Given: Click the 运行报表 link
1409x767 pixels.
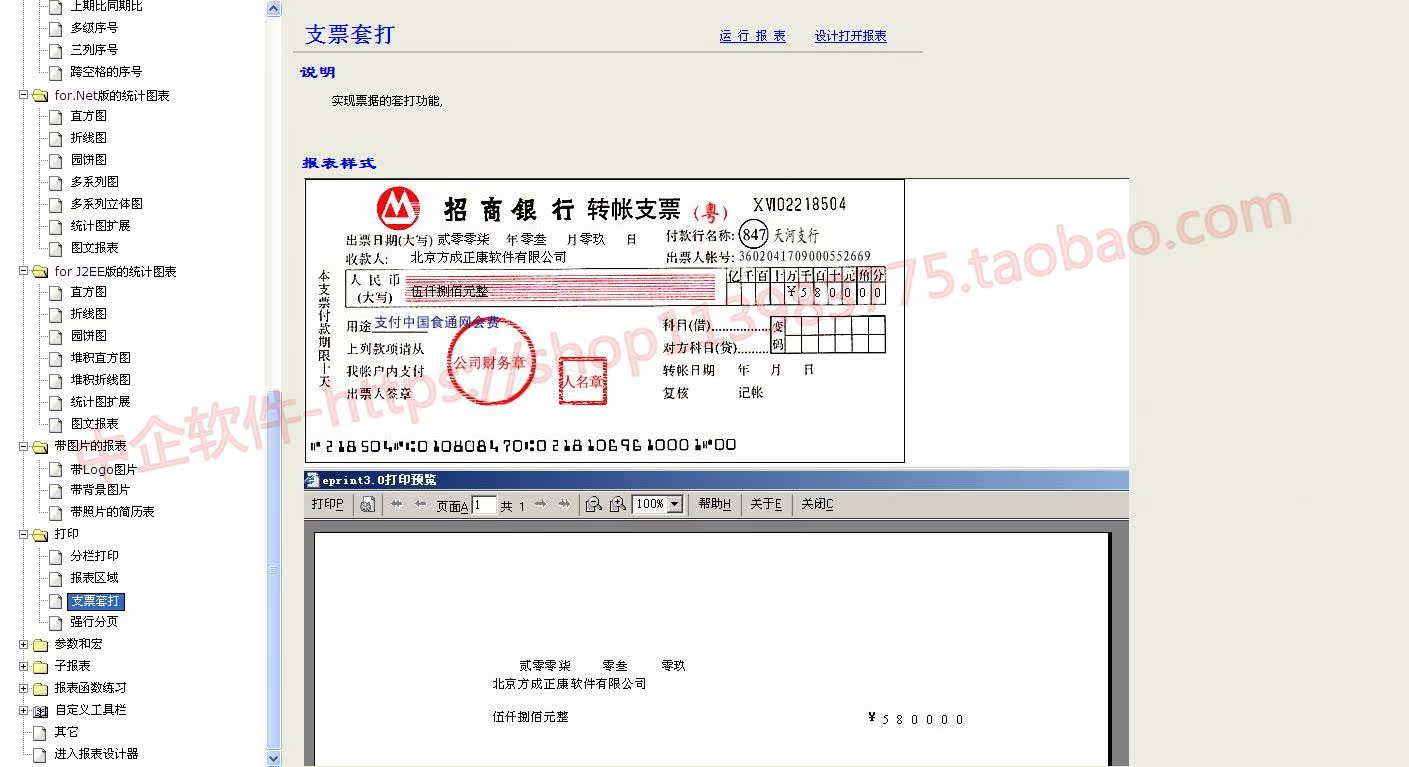Looking at the screenshot, I should click(x=752, y=36).
